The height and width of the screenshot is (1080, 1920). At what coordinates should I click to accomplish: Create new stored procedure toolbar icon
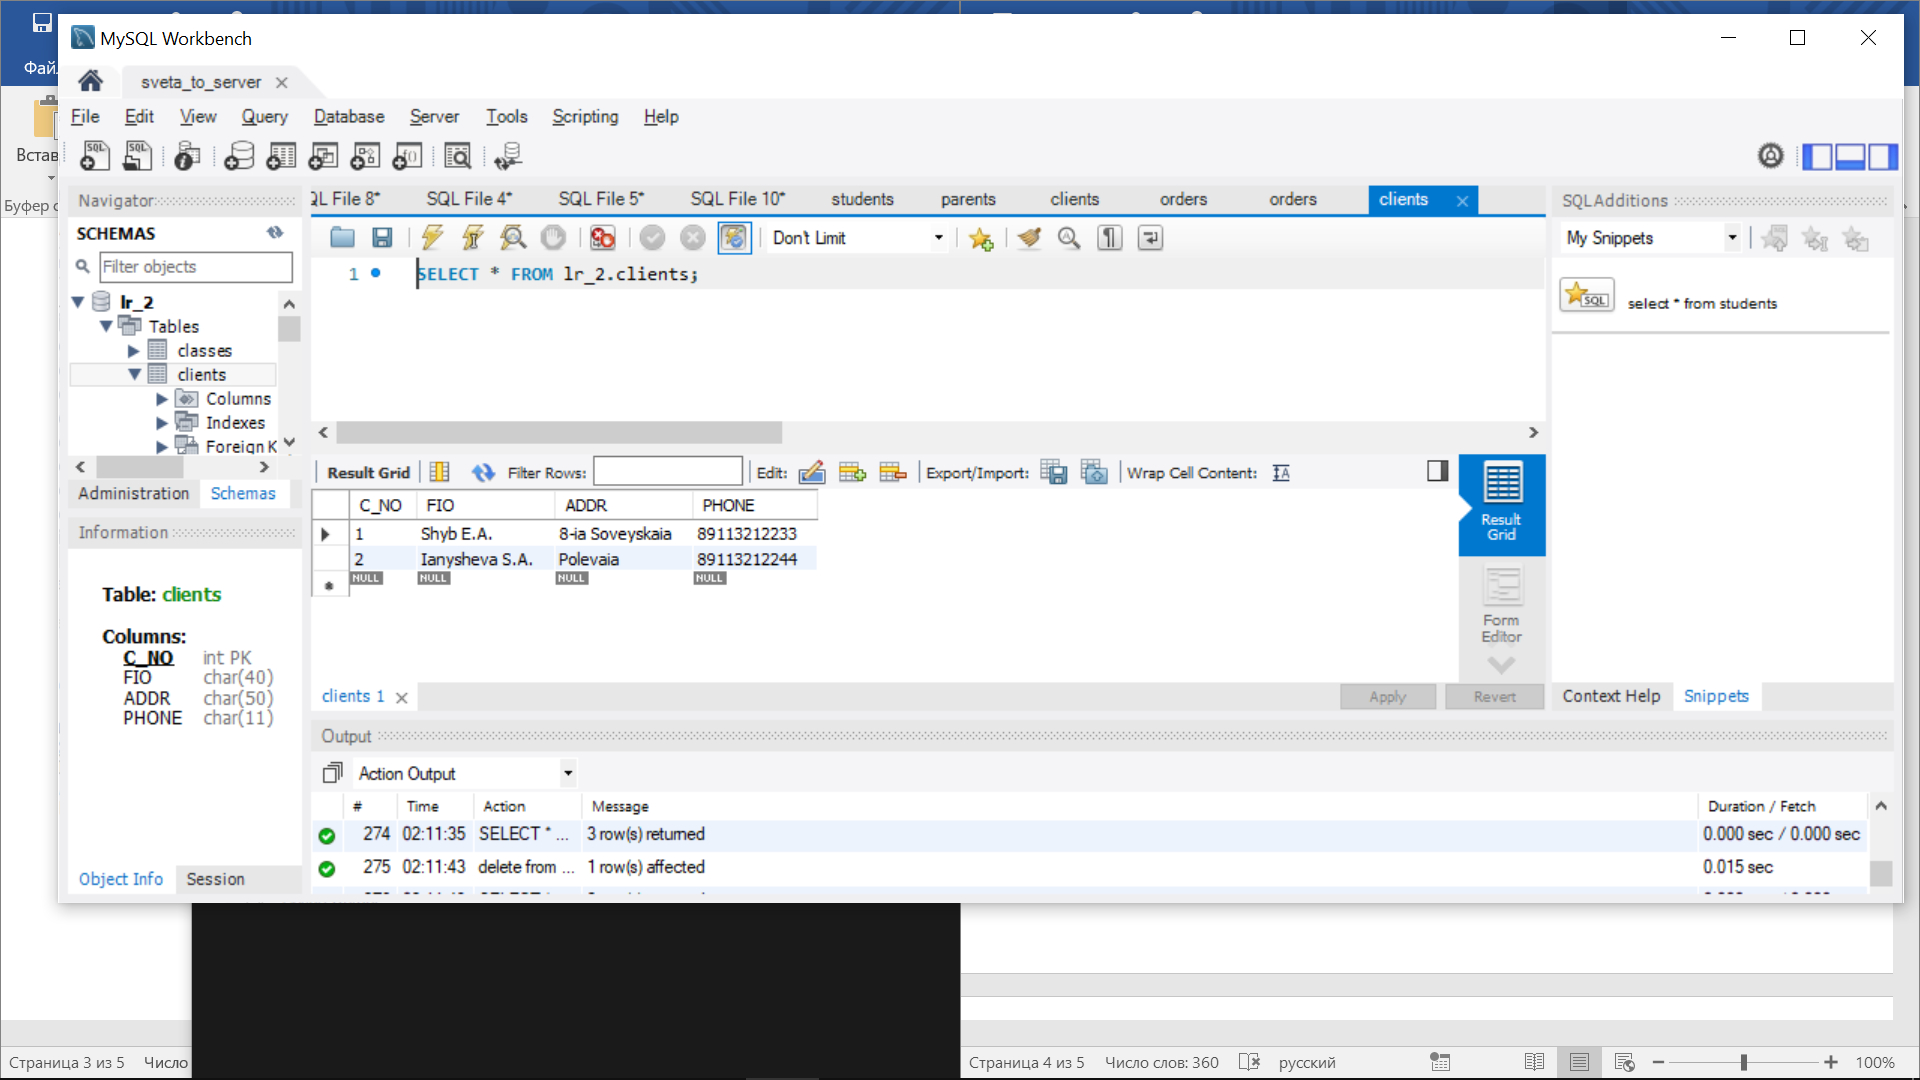coord(365,156)
